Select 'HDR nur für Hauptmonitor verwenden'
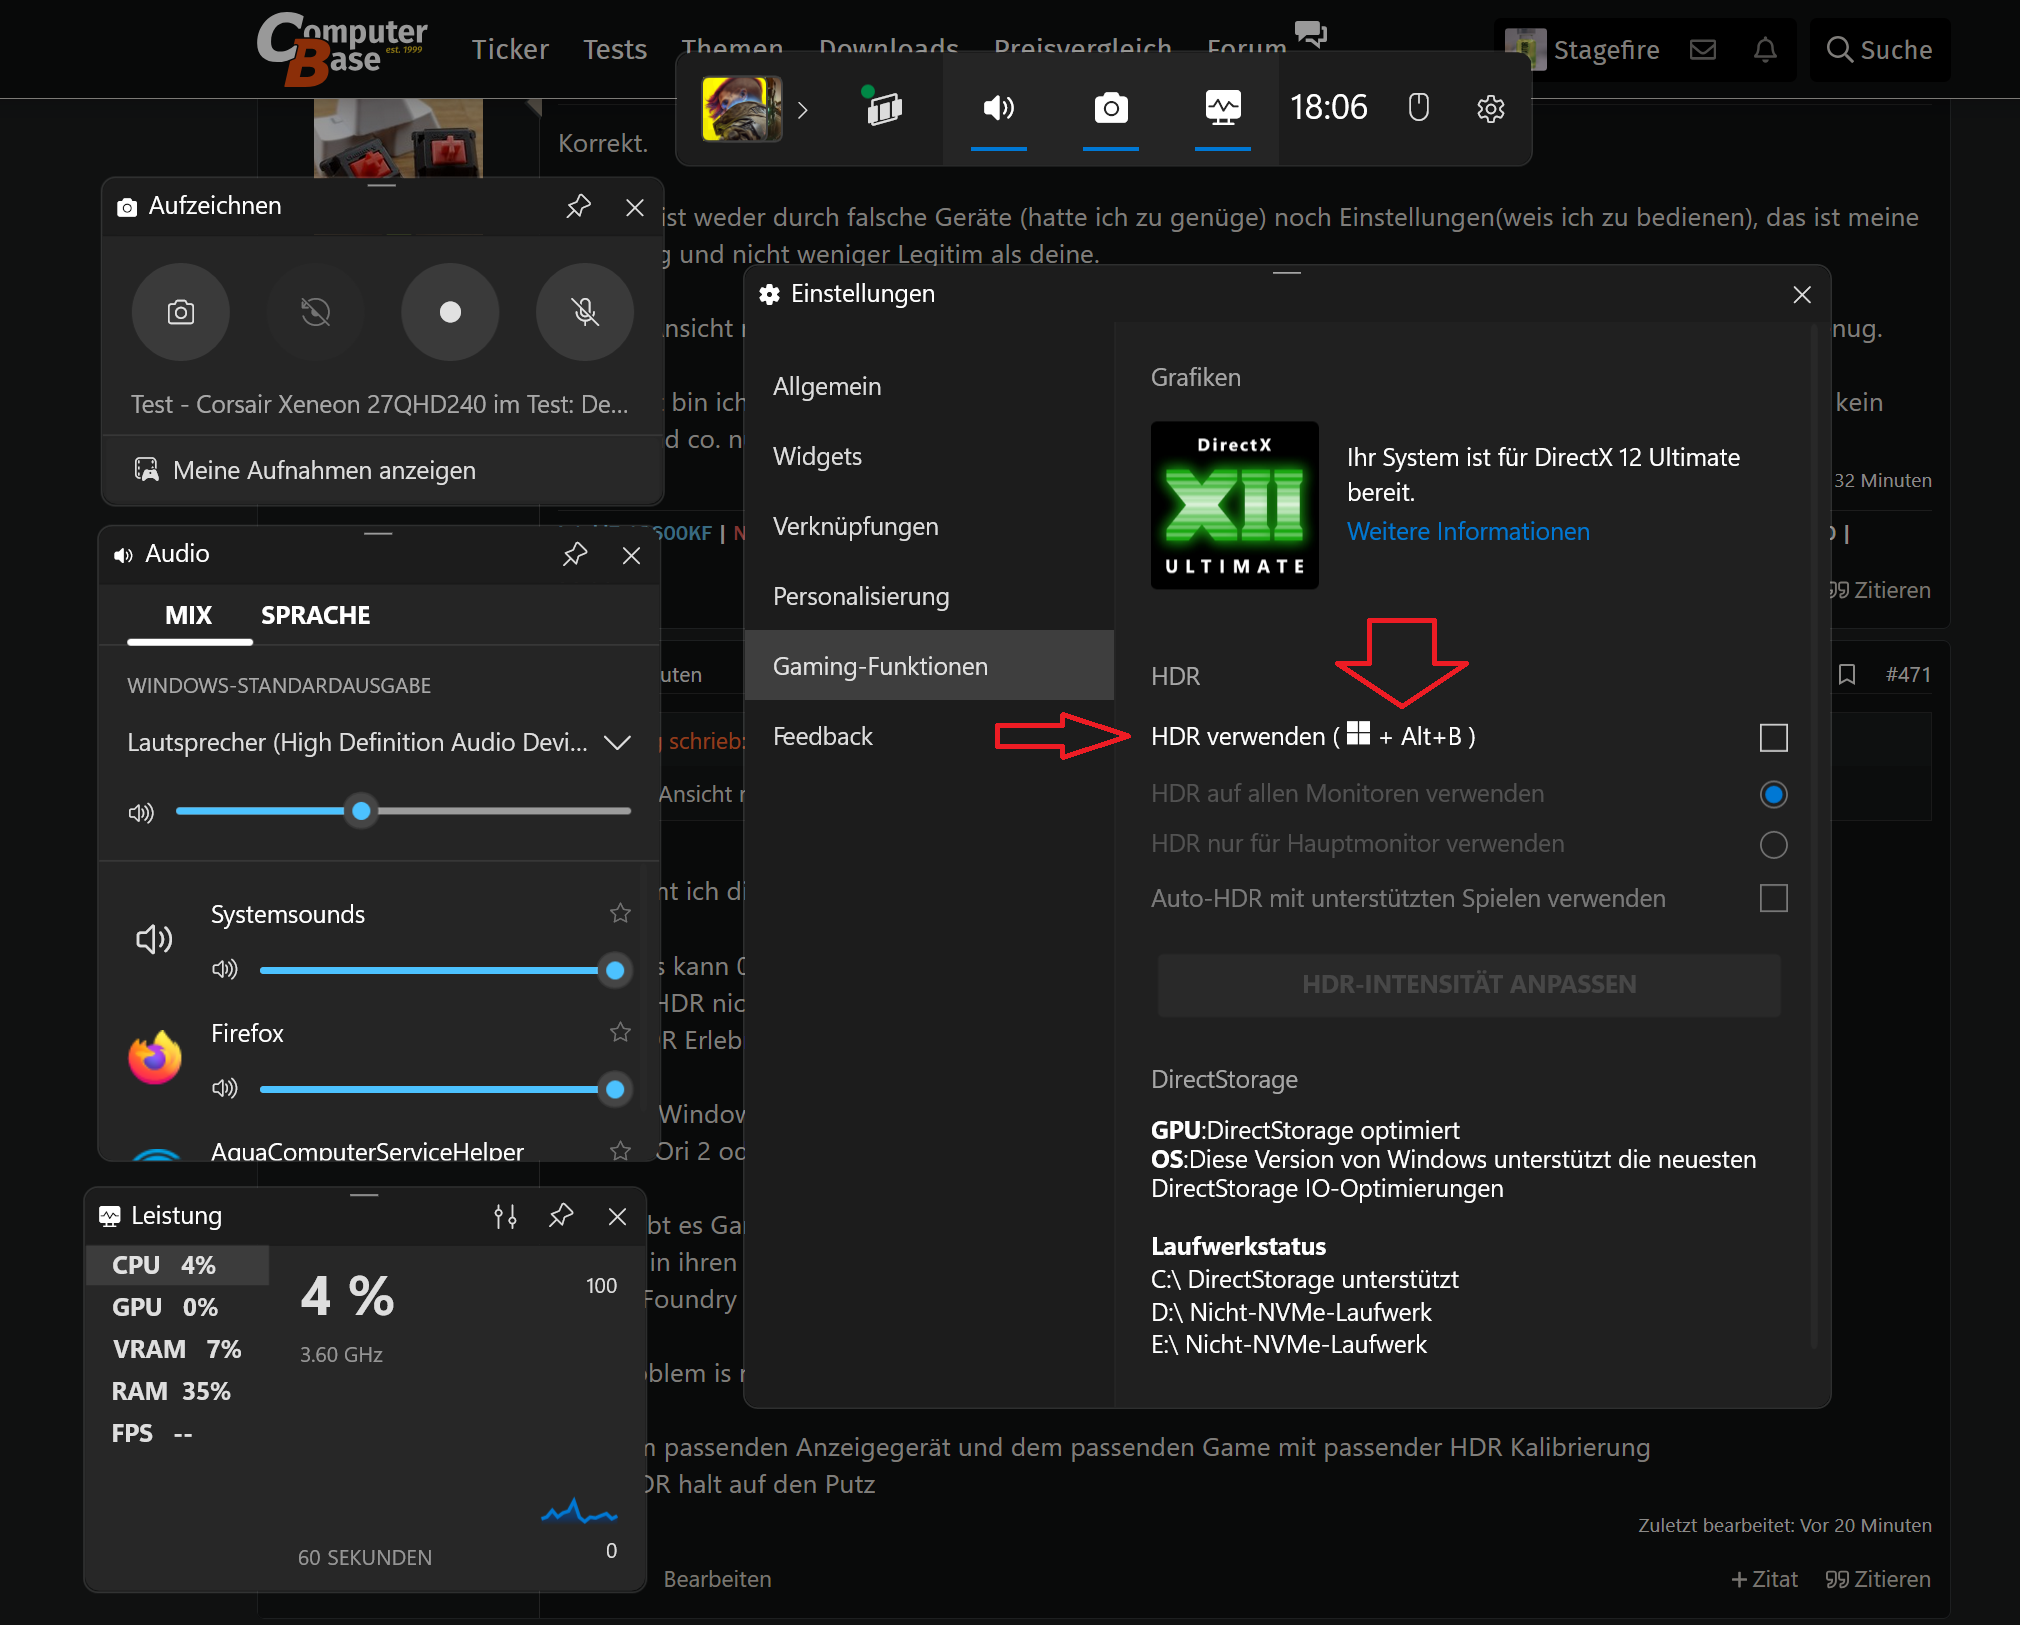Image resolution: width=2020 pixels, height=1625 pixels. [1773, 845]
